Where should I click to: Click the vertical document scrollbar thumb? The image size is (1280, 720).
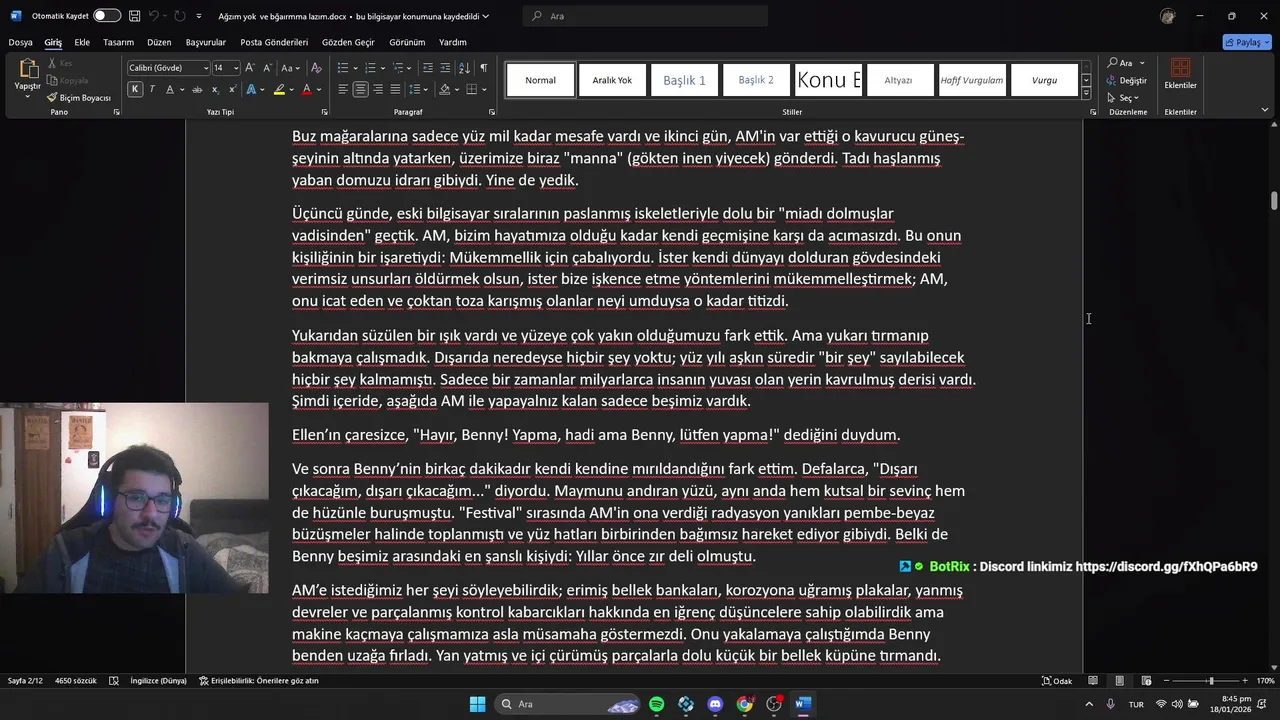click(x=1274, y=200)
